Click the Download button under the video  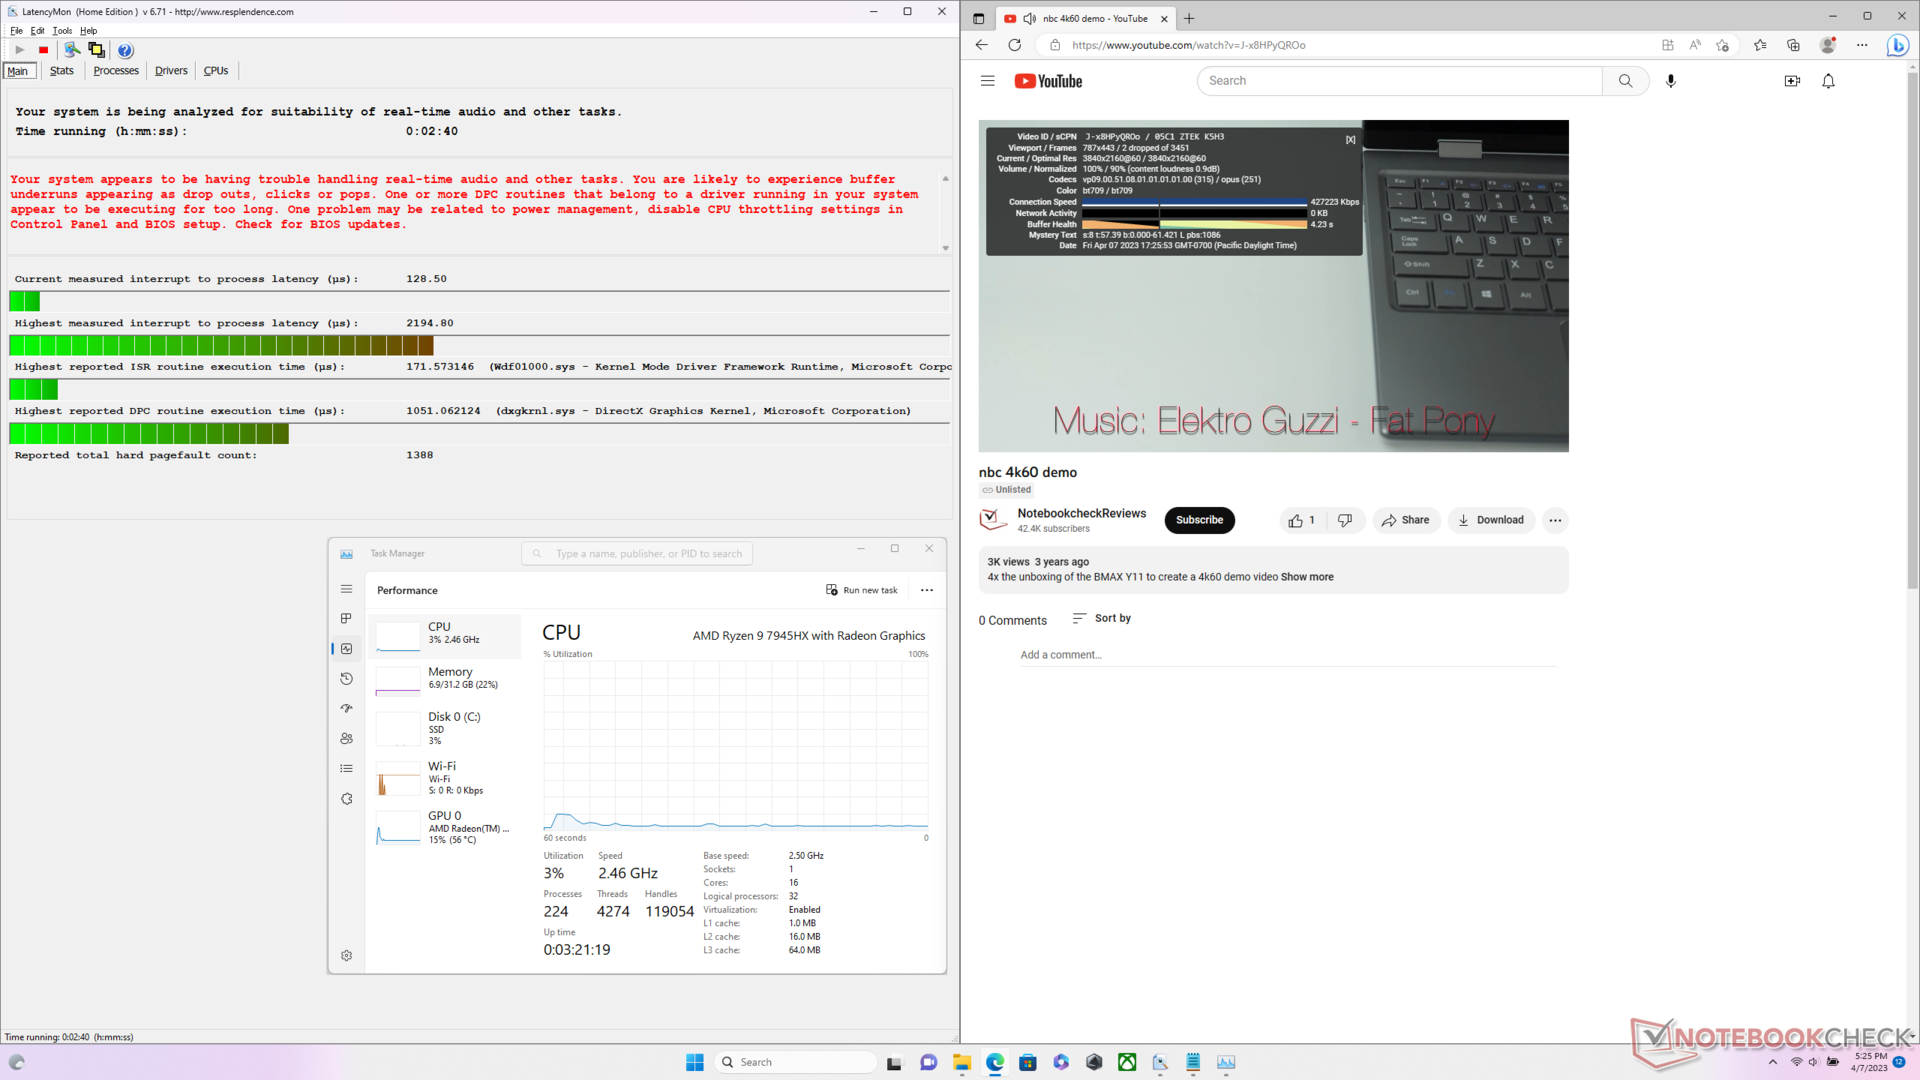1490,520
